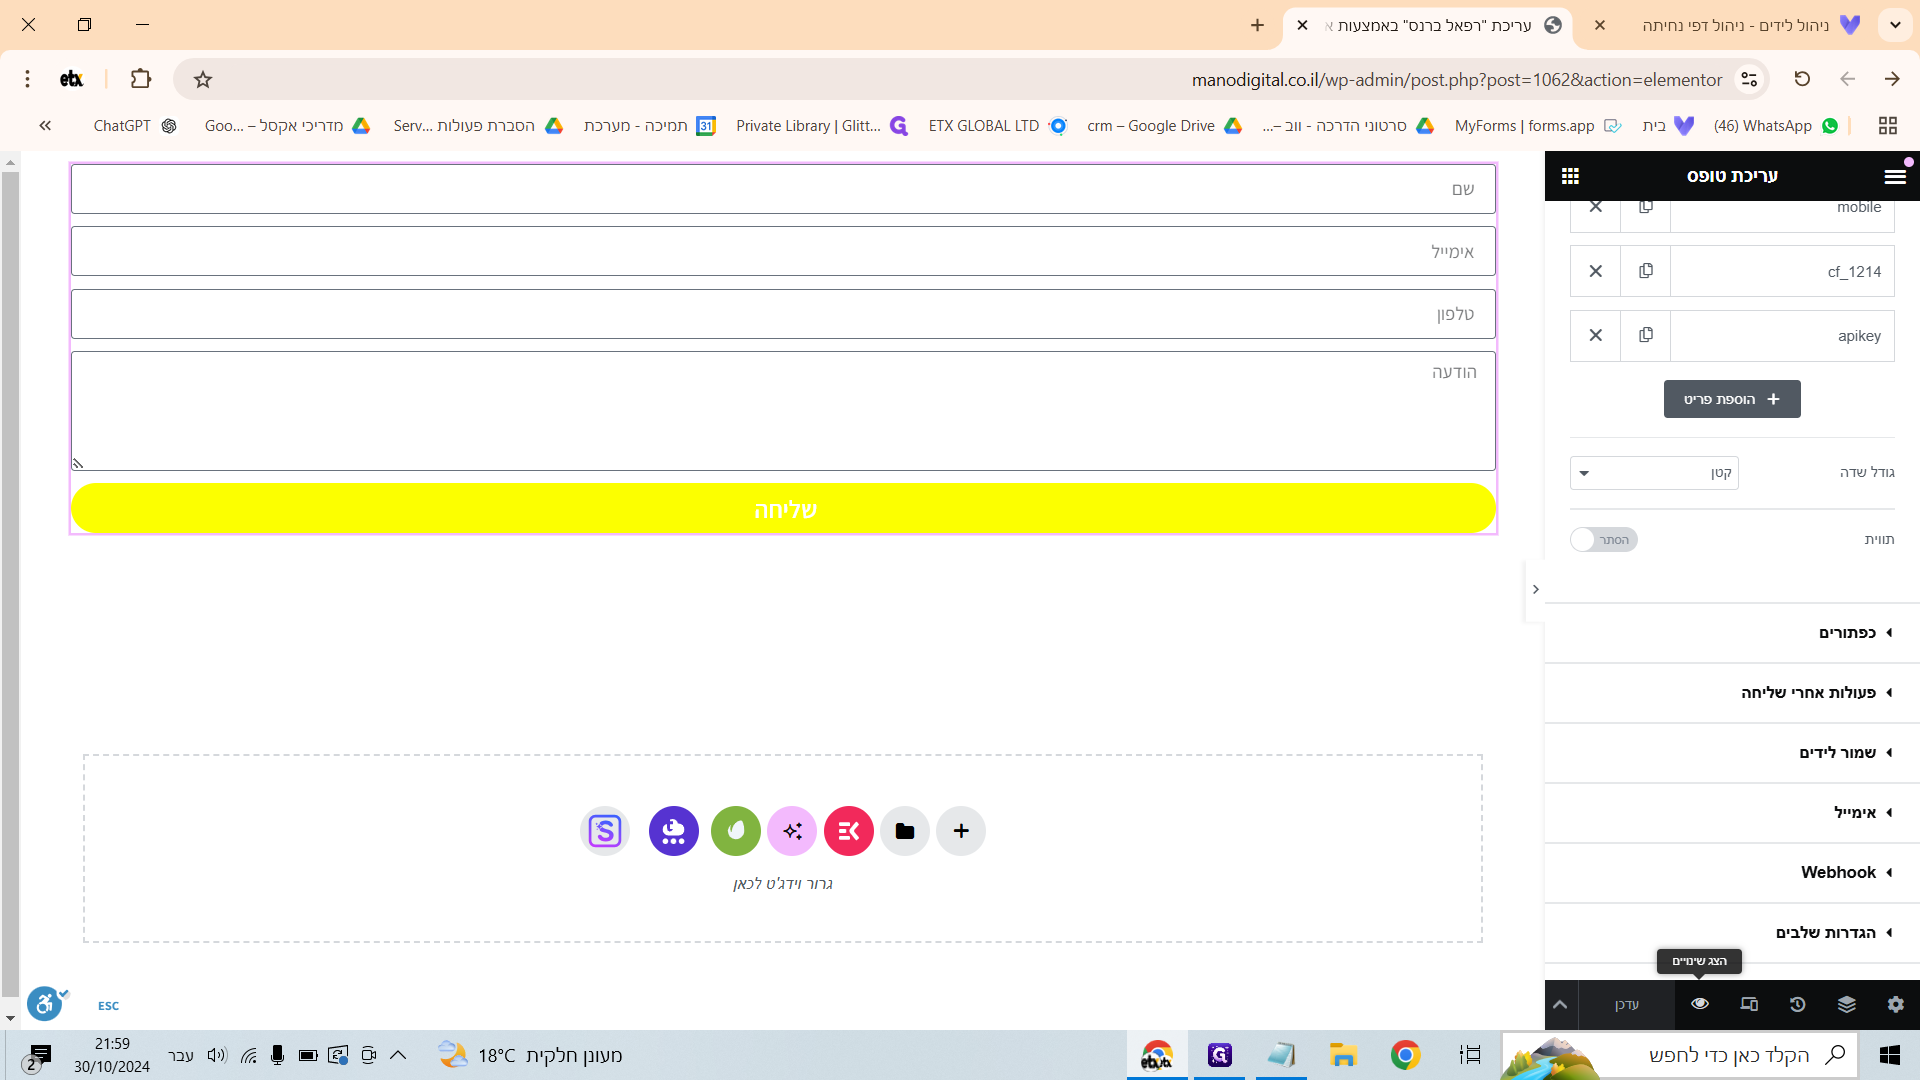Click the add new section plus icon

point(960,831)
